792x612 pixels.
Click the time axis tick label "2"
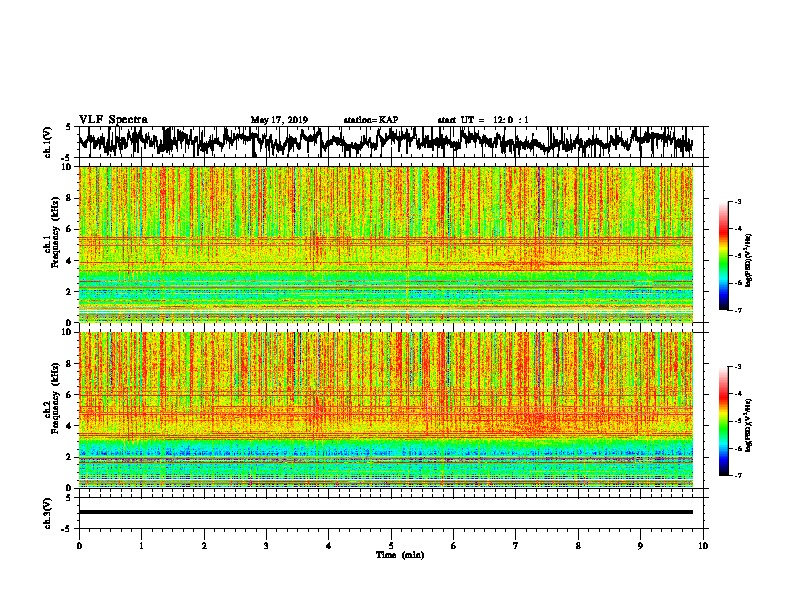pyautogui.click(x=204, y=546)
